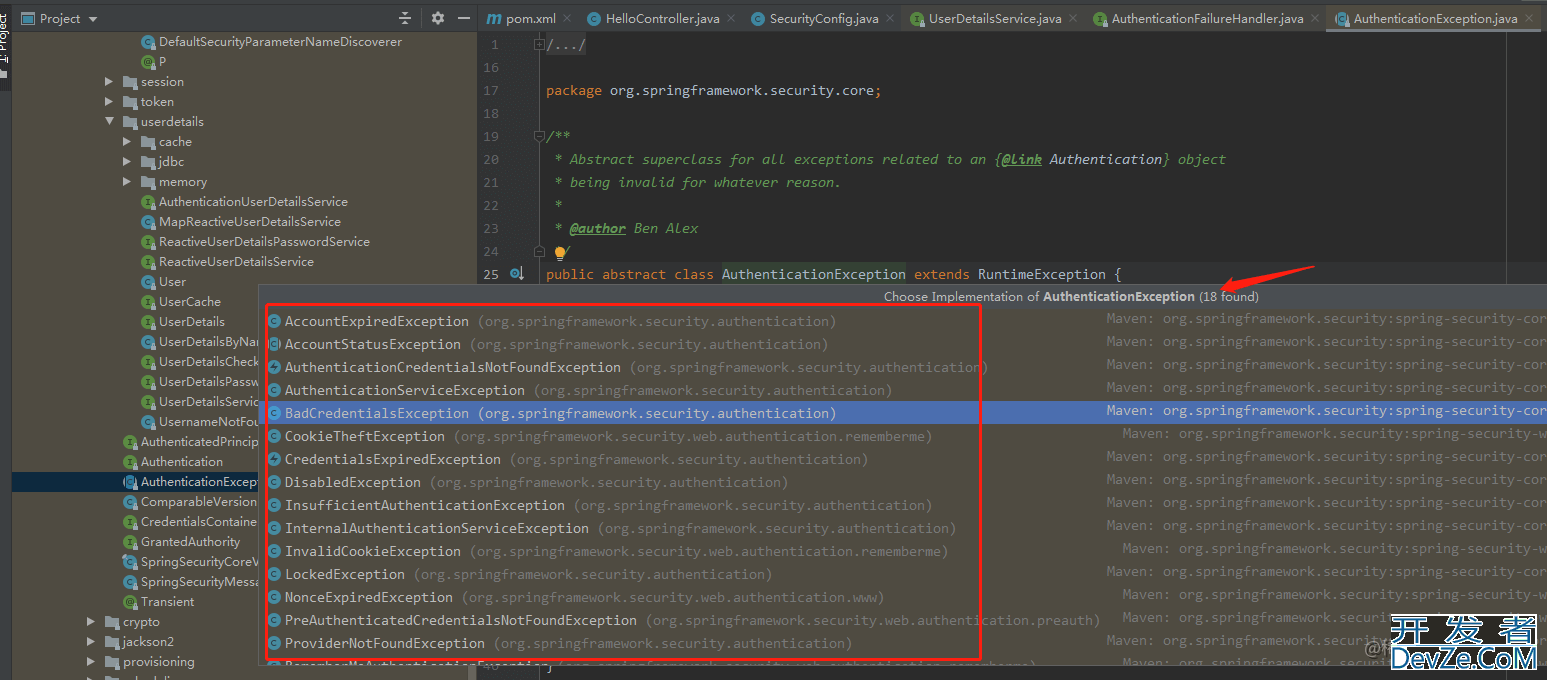Choose PreAuthenticatedCredentialsNotFoundException in popup
Screen dimensions: 1547x680
click(x=902, y=621)
